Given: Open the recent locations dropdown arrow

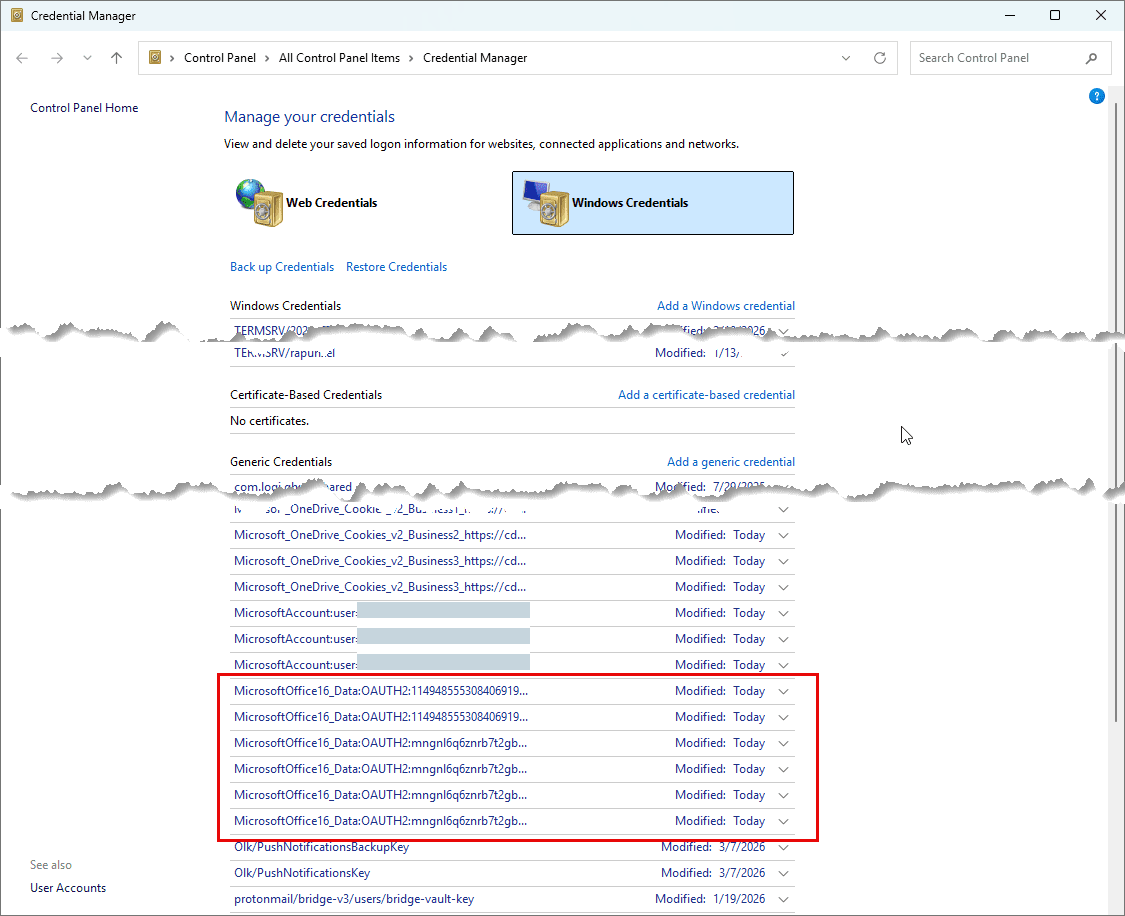Looking at the screenshot, I should [x=87, y=58].
